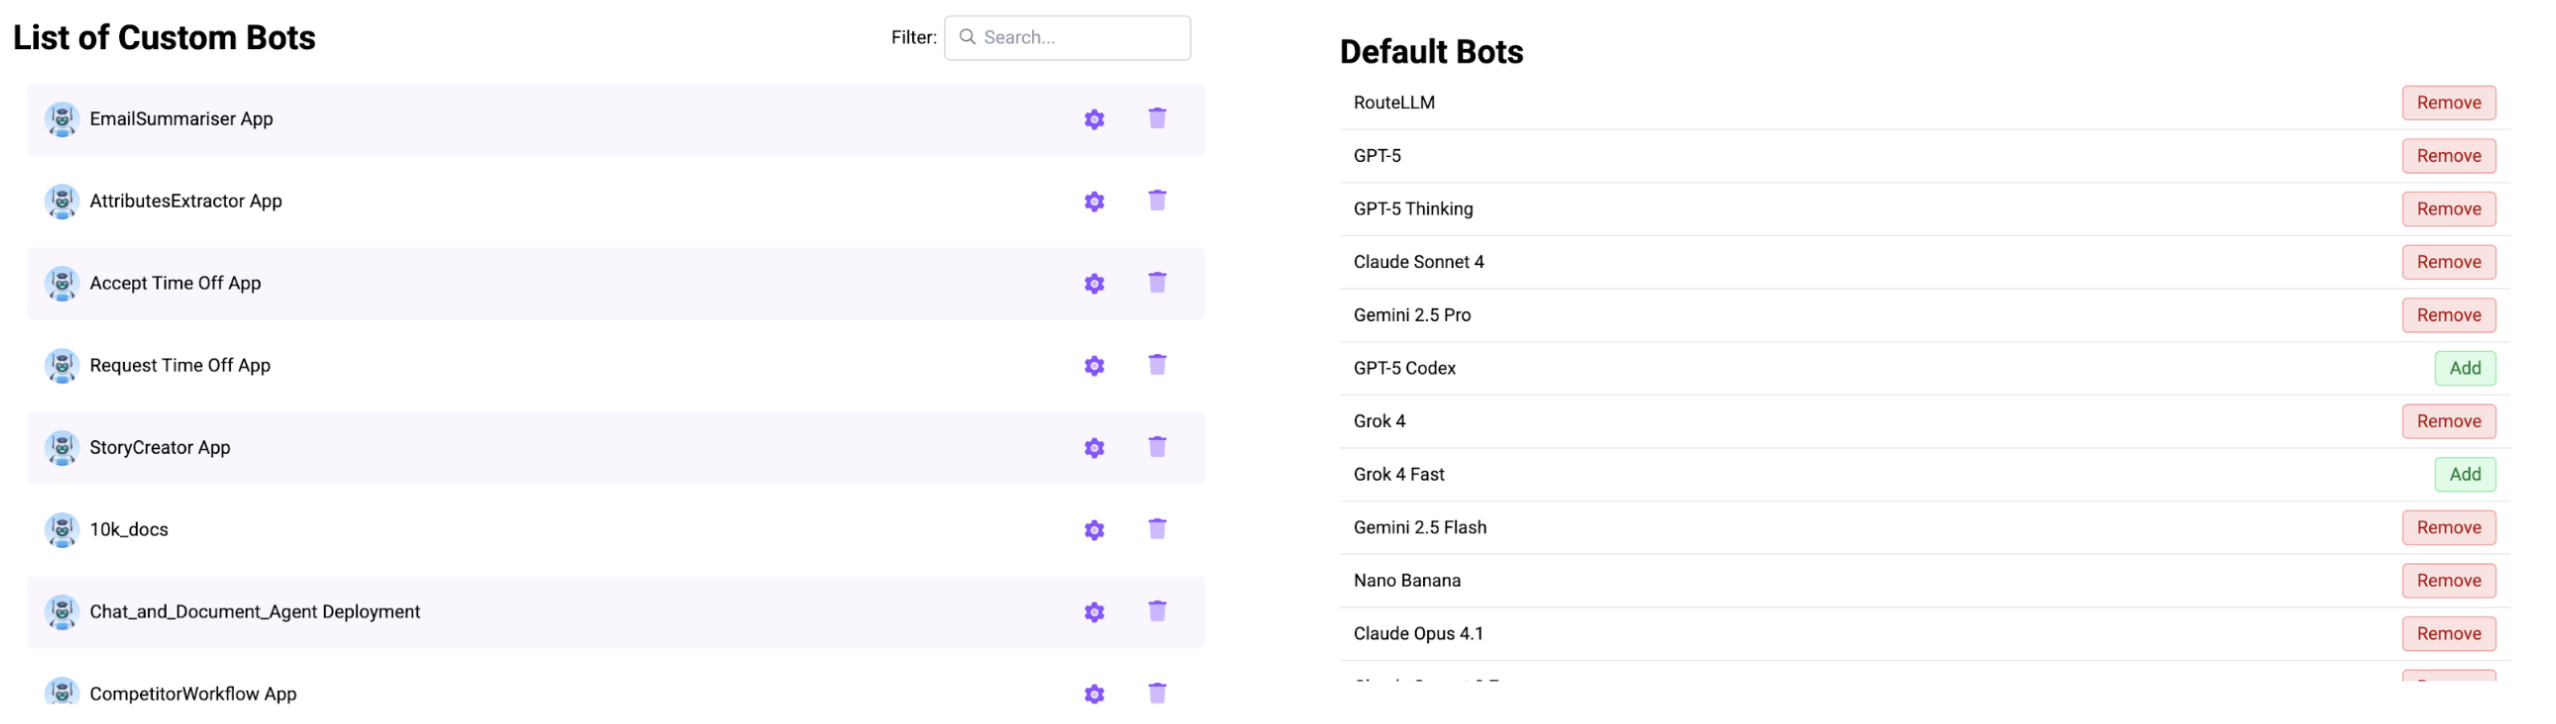Remove Claude Sonnet 4 from defaults
Screen dimensions: 2556x724
[2448, 262]
